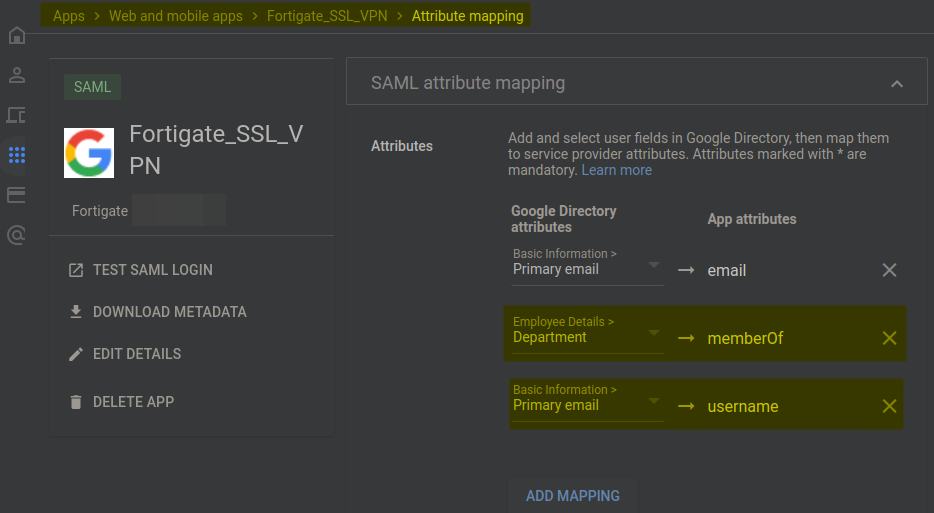Delete the username attribute mapping
The image size is (934, 513).
pyautogui.click(x=889, y=406)
